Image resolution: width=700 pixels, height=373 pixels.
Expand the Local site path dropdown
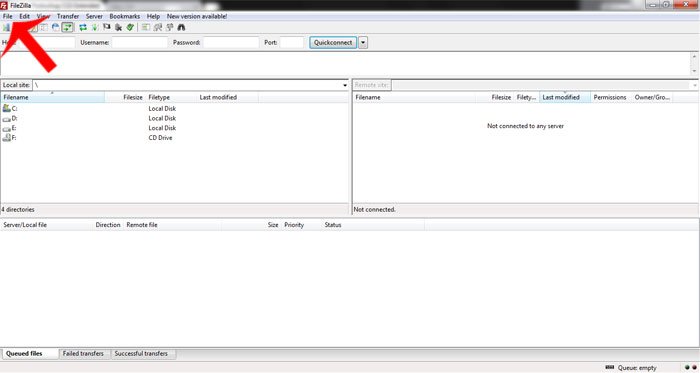point(345,85)
